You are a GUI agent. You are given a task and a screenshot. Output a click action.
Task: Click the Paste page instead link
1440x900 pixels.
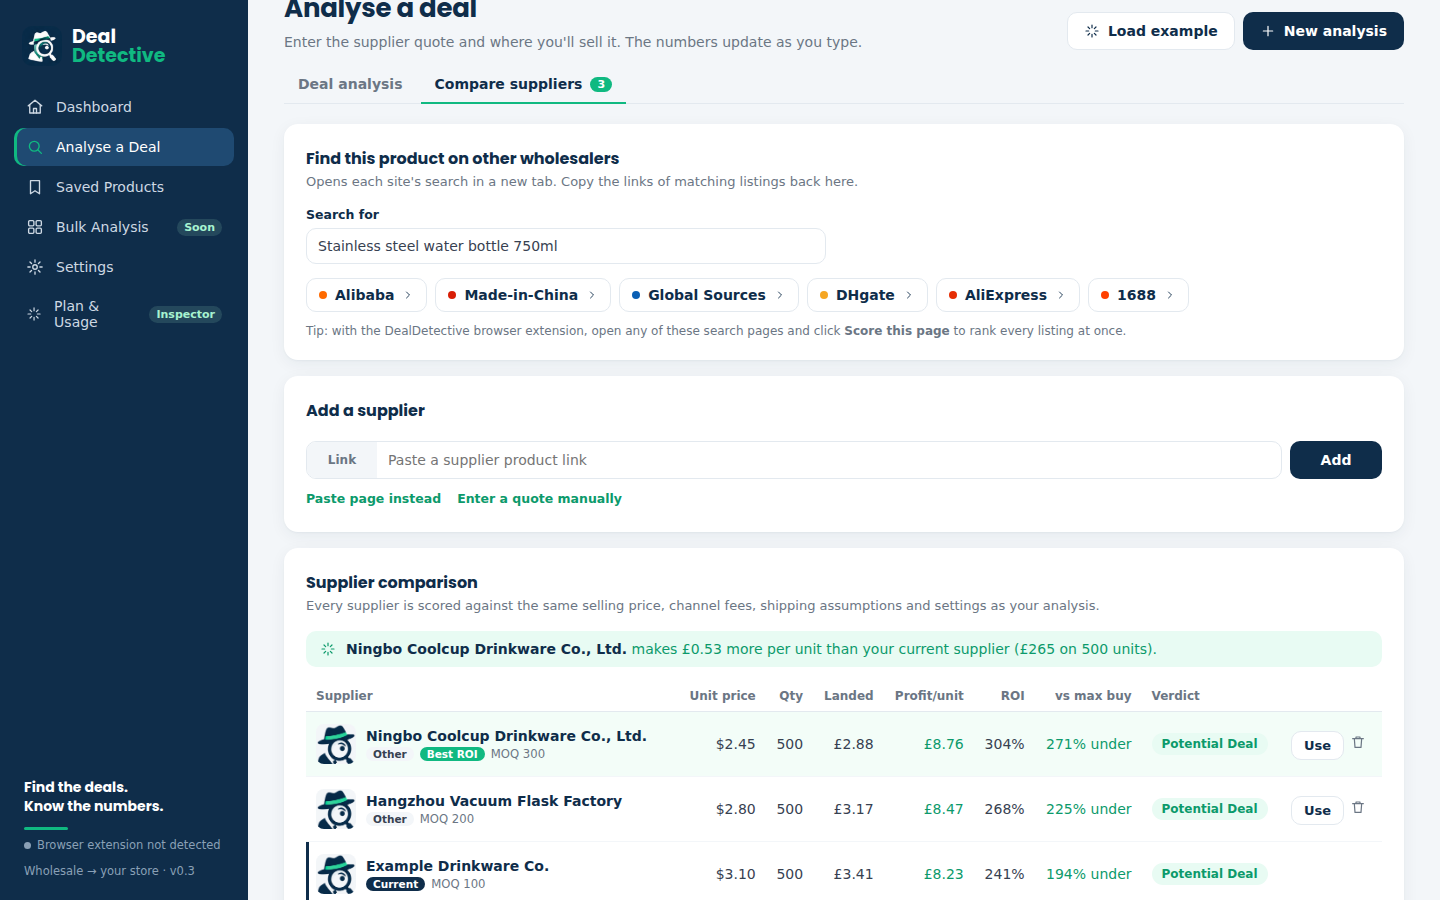tap(373, 499)
